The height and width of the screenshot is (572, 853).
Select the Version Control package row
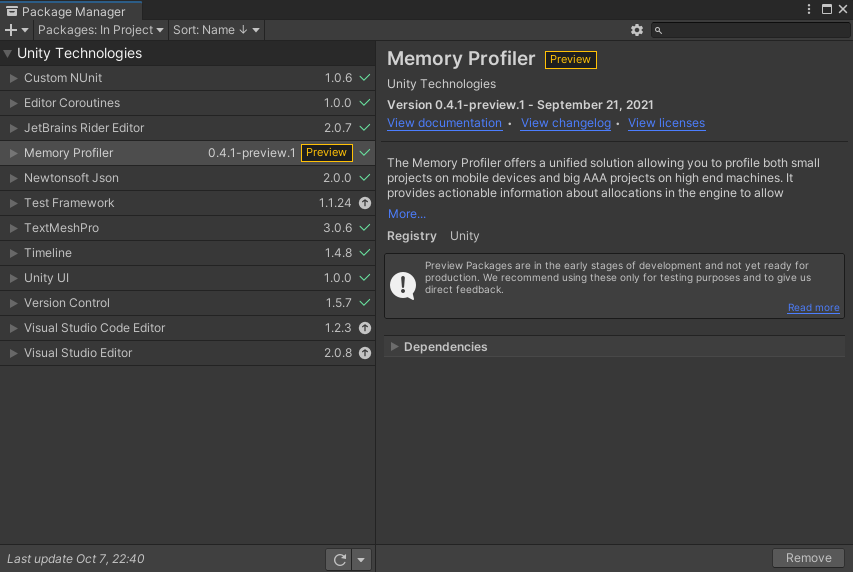coord(187,303)
